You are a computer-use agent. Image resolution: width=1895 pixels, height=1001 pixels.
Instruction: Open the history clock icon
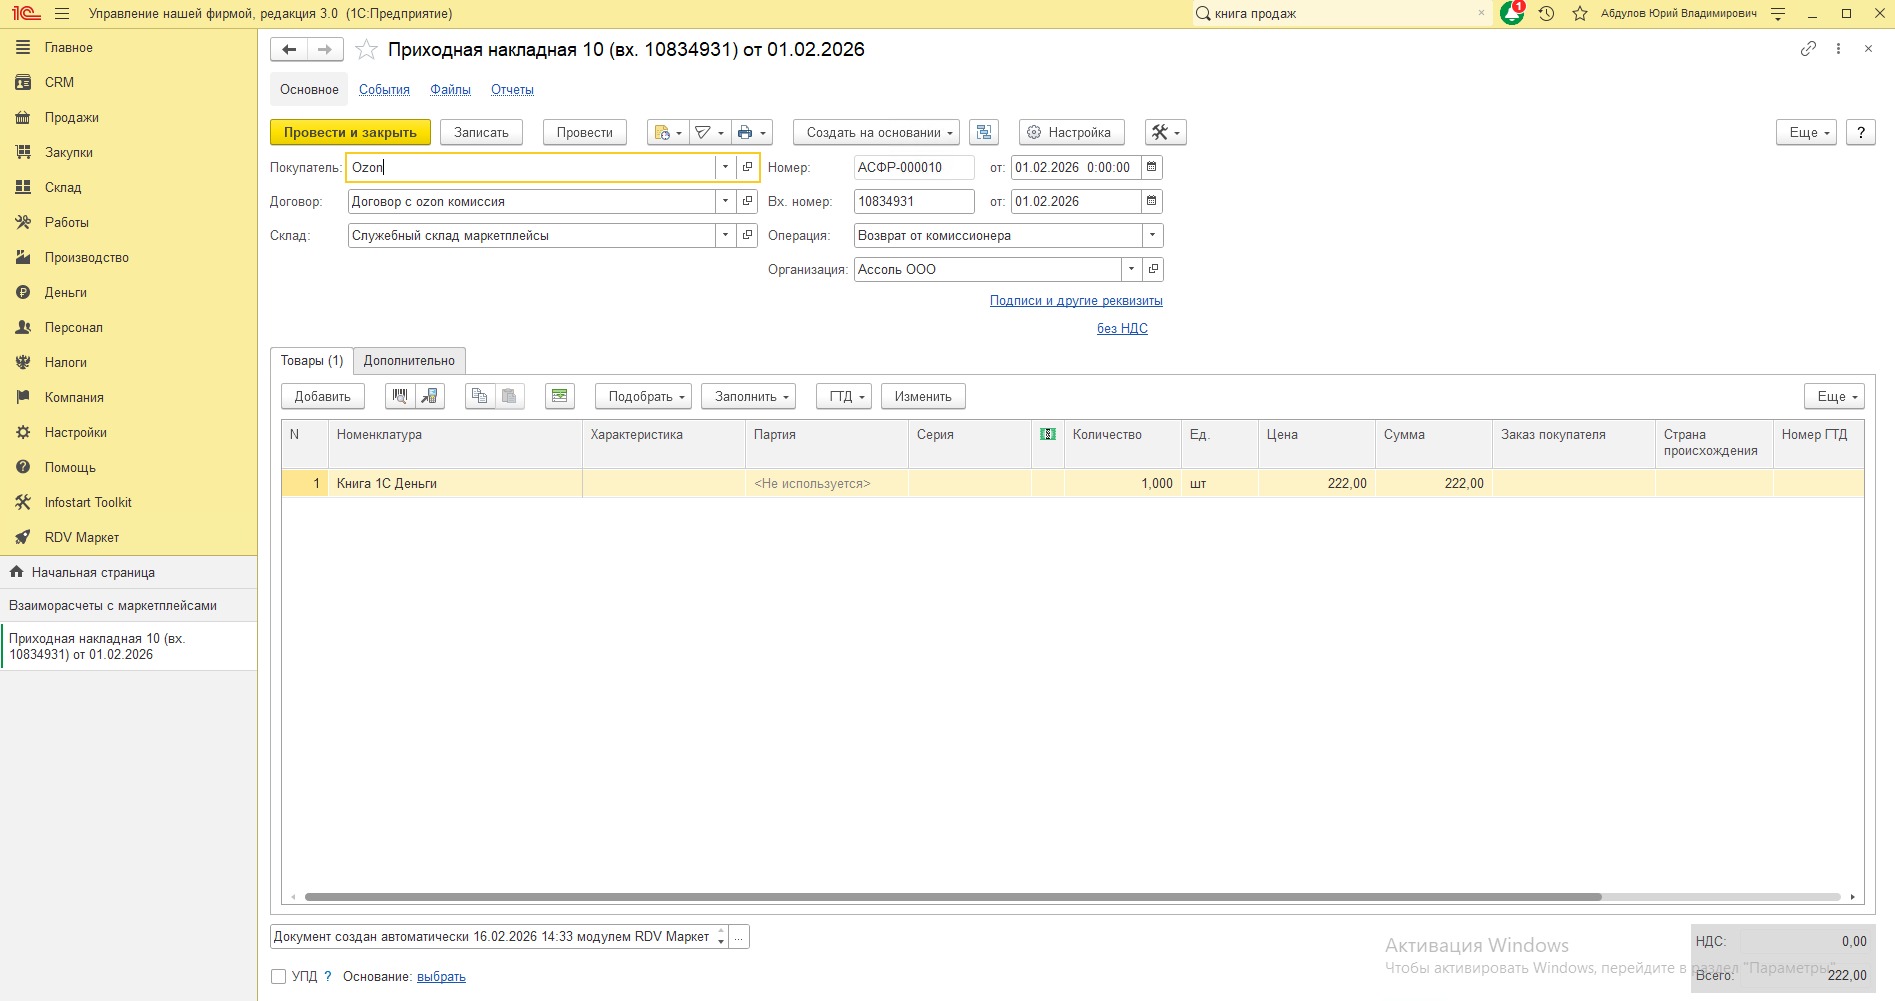click(x=1546, y=14)
